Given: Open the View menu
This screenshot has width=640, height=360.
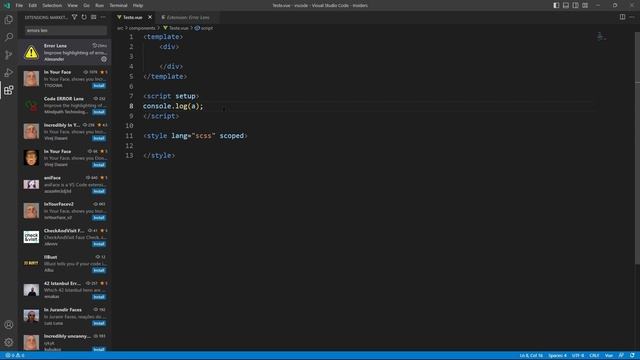Looking at the screenshot, I should pyautogui.click(x=73, y=5).
